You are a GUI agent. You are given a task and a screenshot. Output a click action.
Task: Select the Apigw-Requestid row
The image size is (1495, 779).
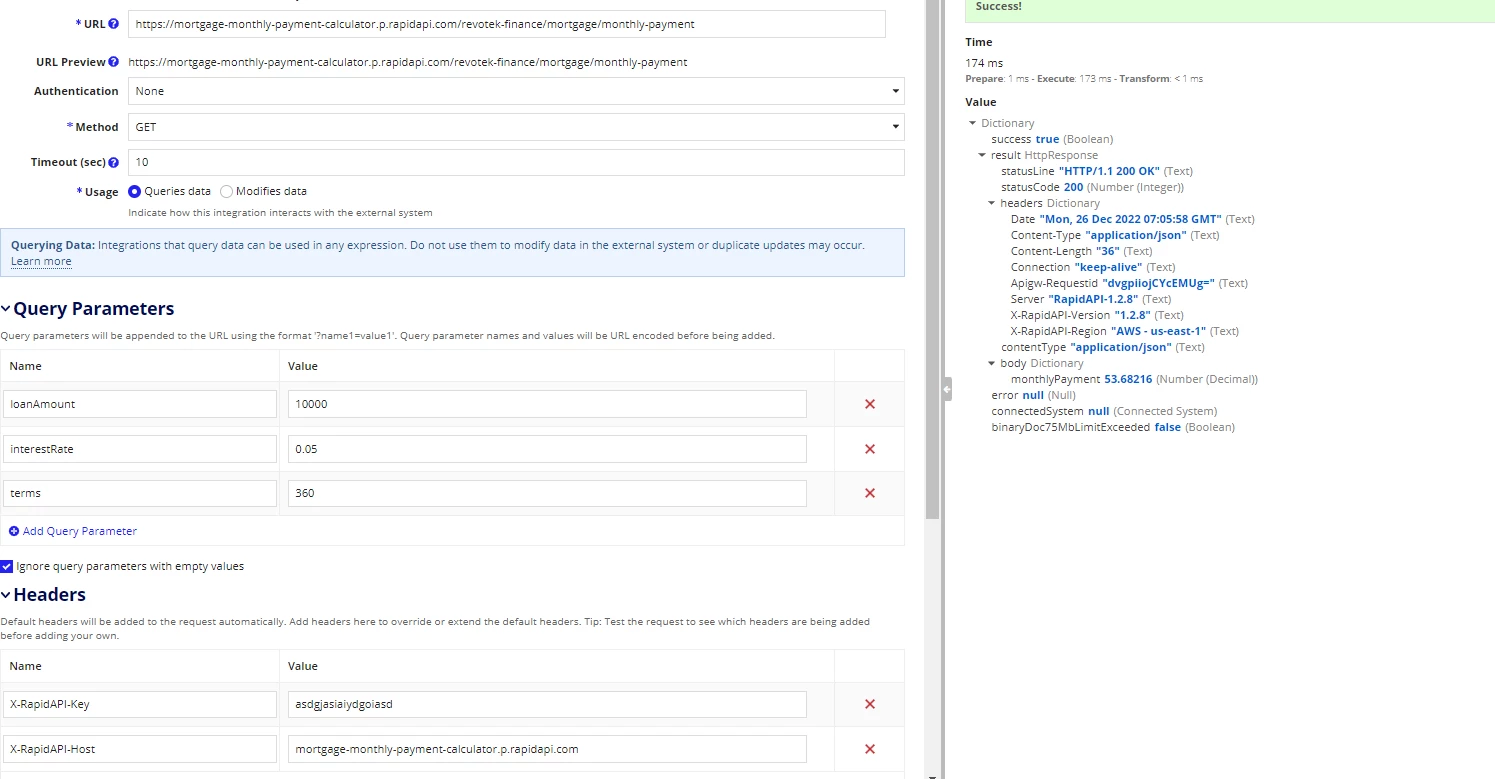(1129, 283)
